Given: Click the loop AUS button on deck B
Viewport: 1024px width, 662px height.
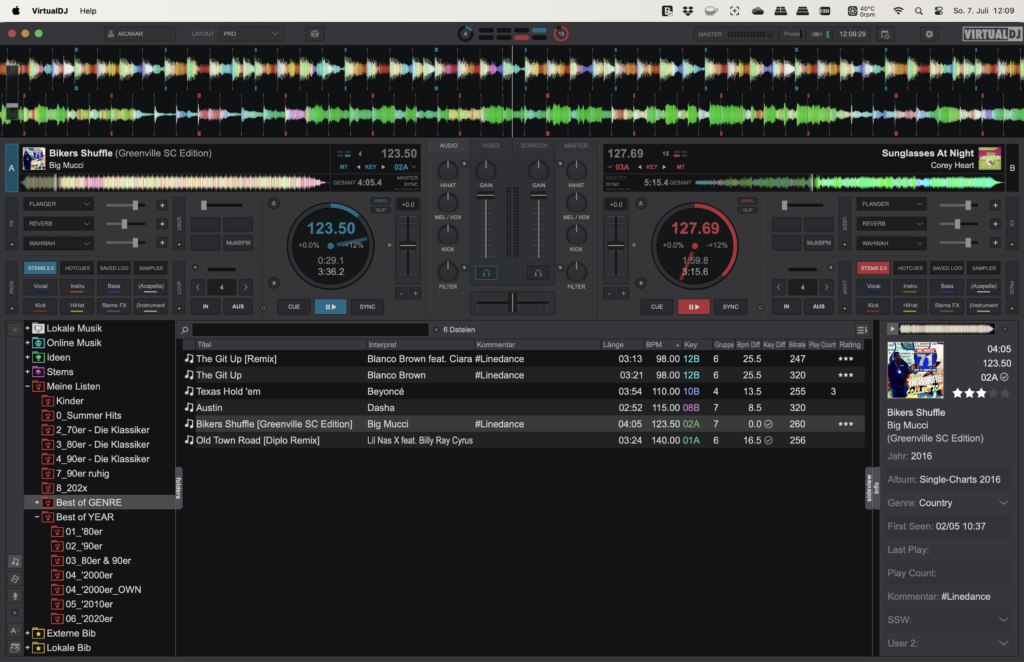Looking at the screenshot, I should (x=818, y=306).
